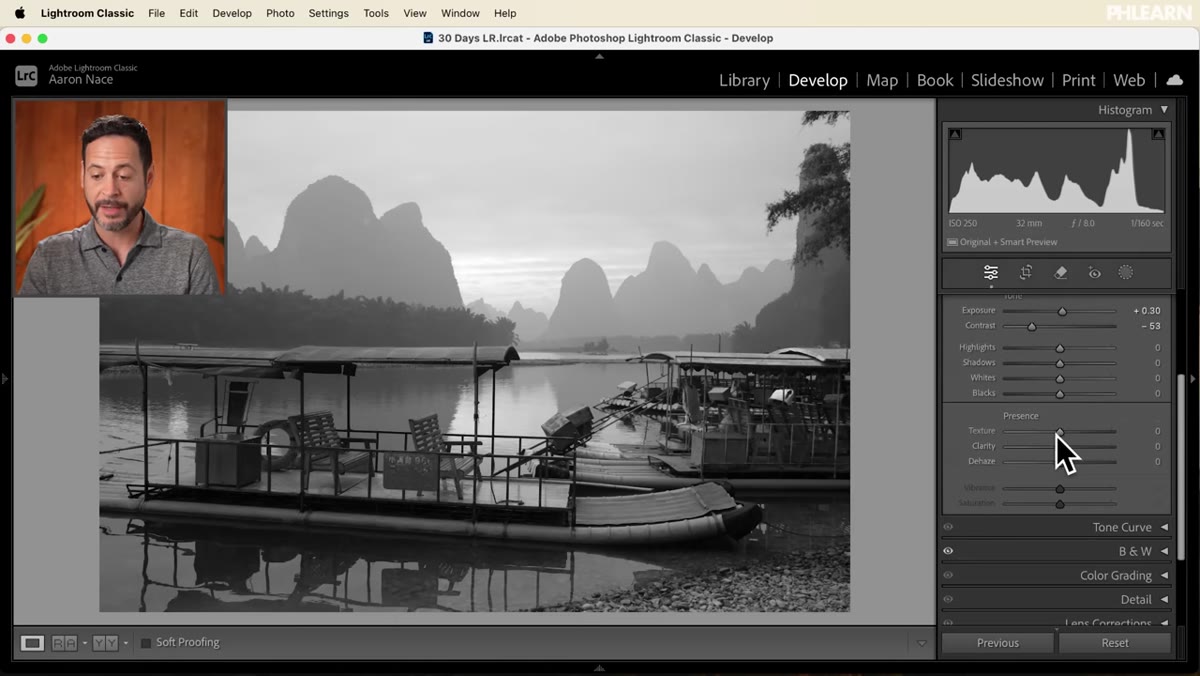
Task: Hide the top module picker panel
Action: click(600, 57)
